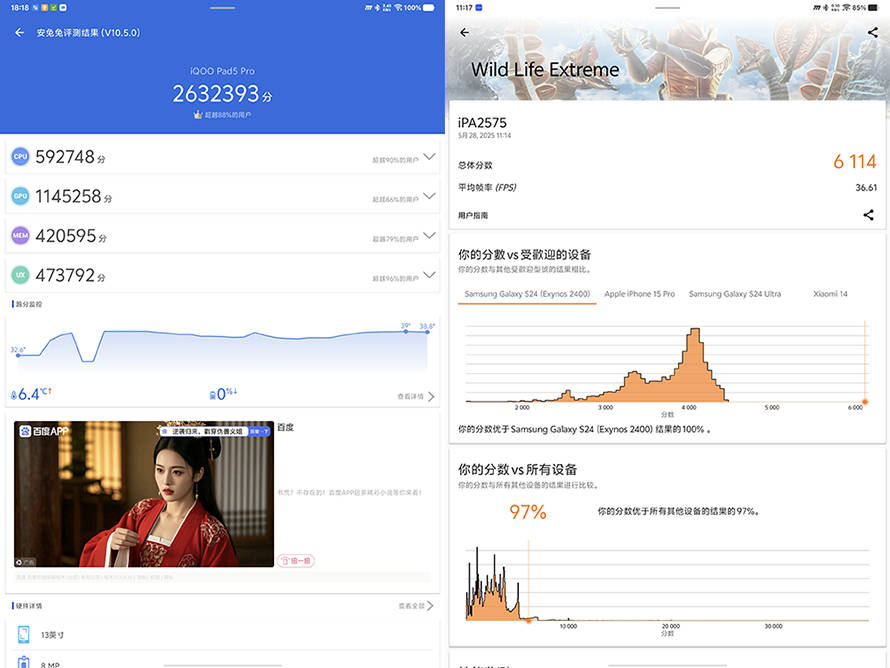Go back from Wild Life Extreme page
The height and width of the screenshot is (668, 890).
[464, 33]
